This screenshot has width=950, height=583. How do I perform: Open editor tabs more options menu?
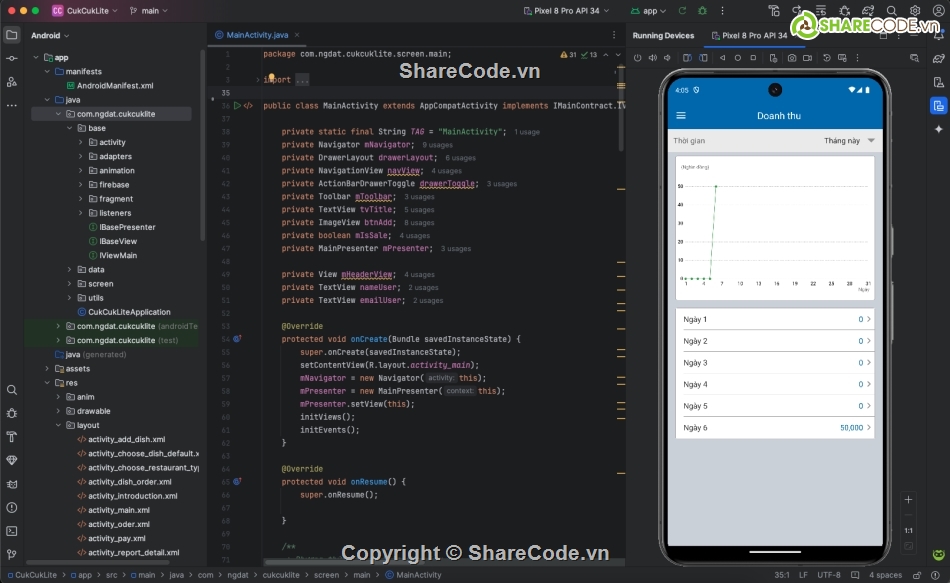point(614,35)
